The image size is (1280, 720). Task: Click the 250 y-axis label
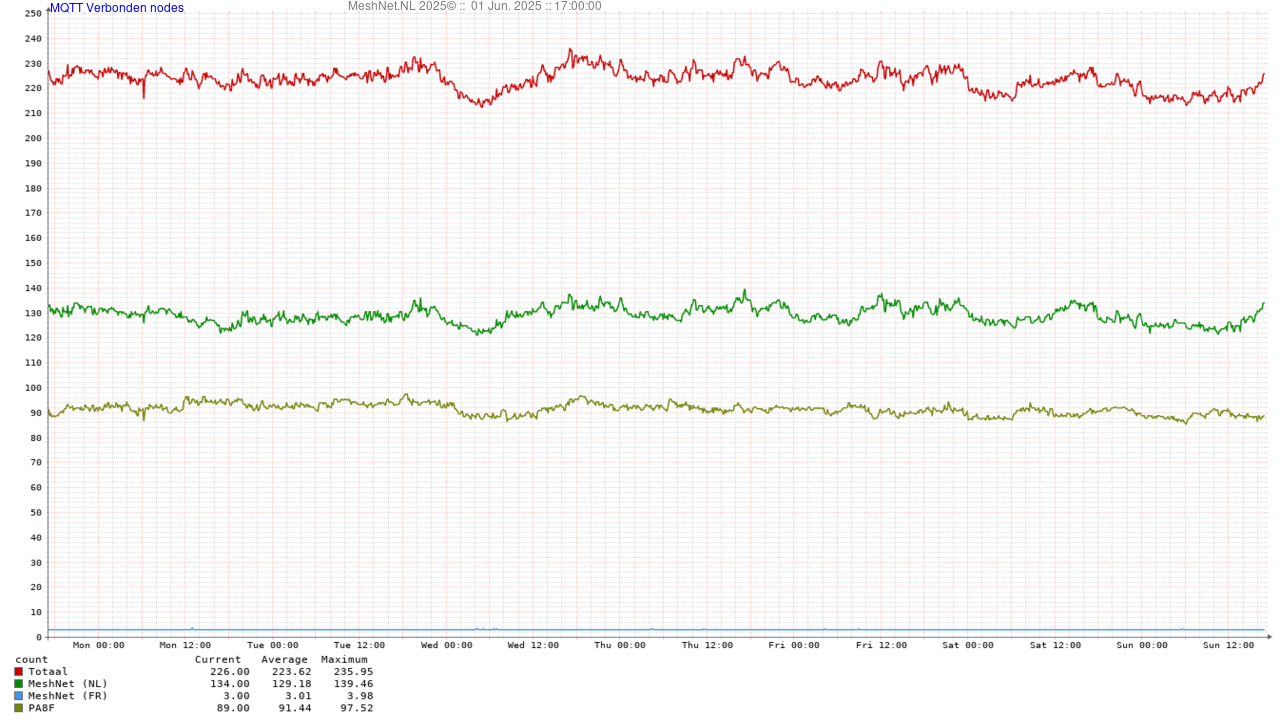(33, 14)
